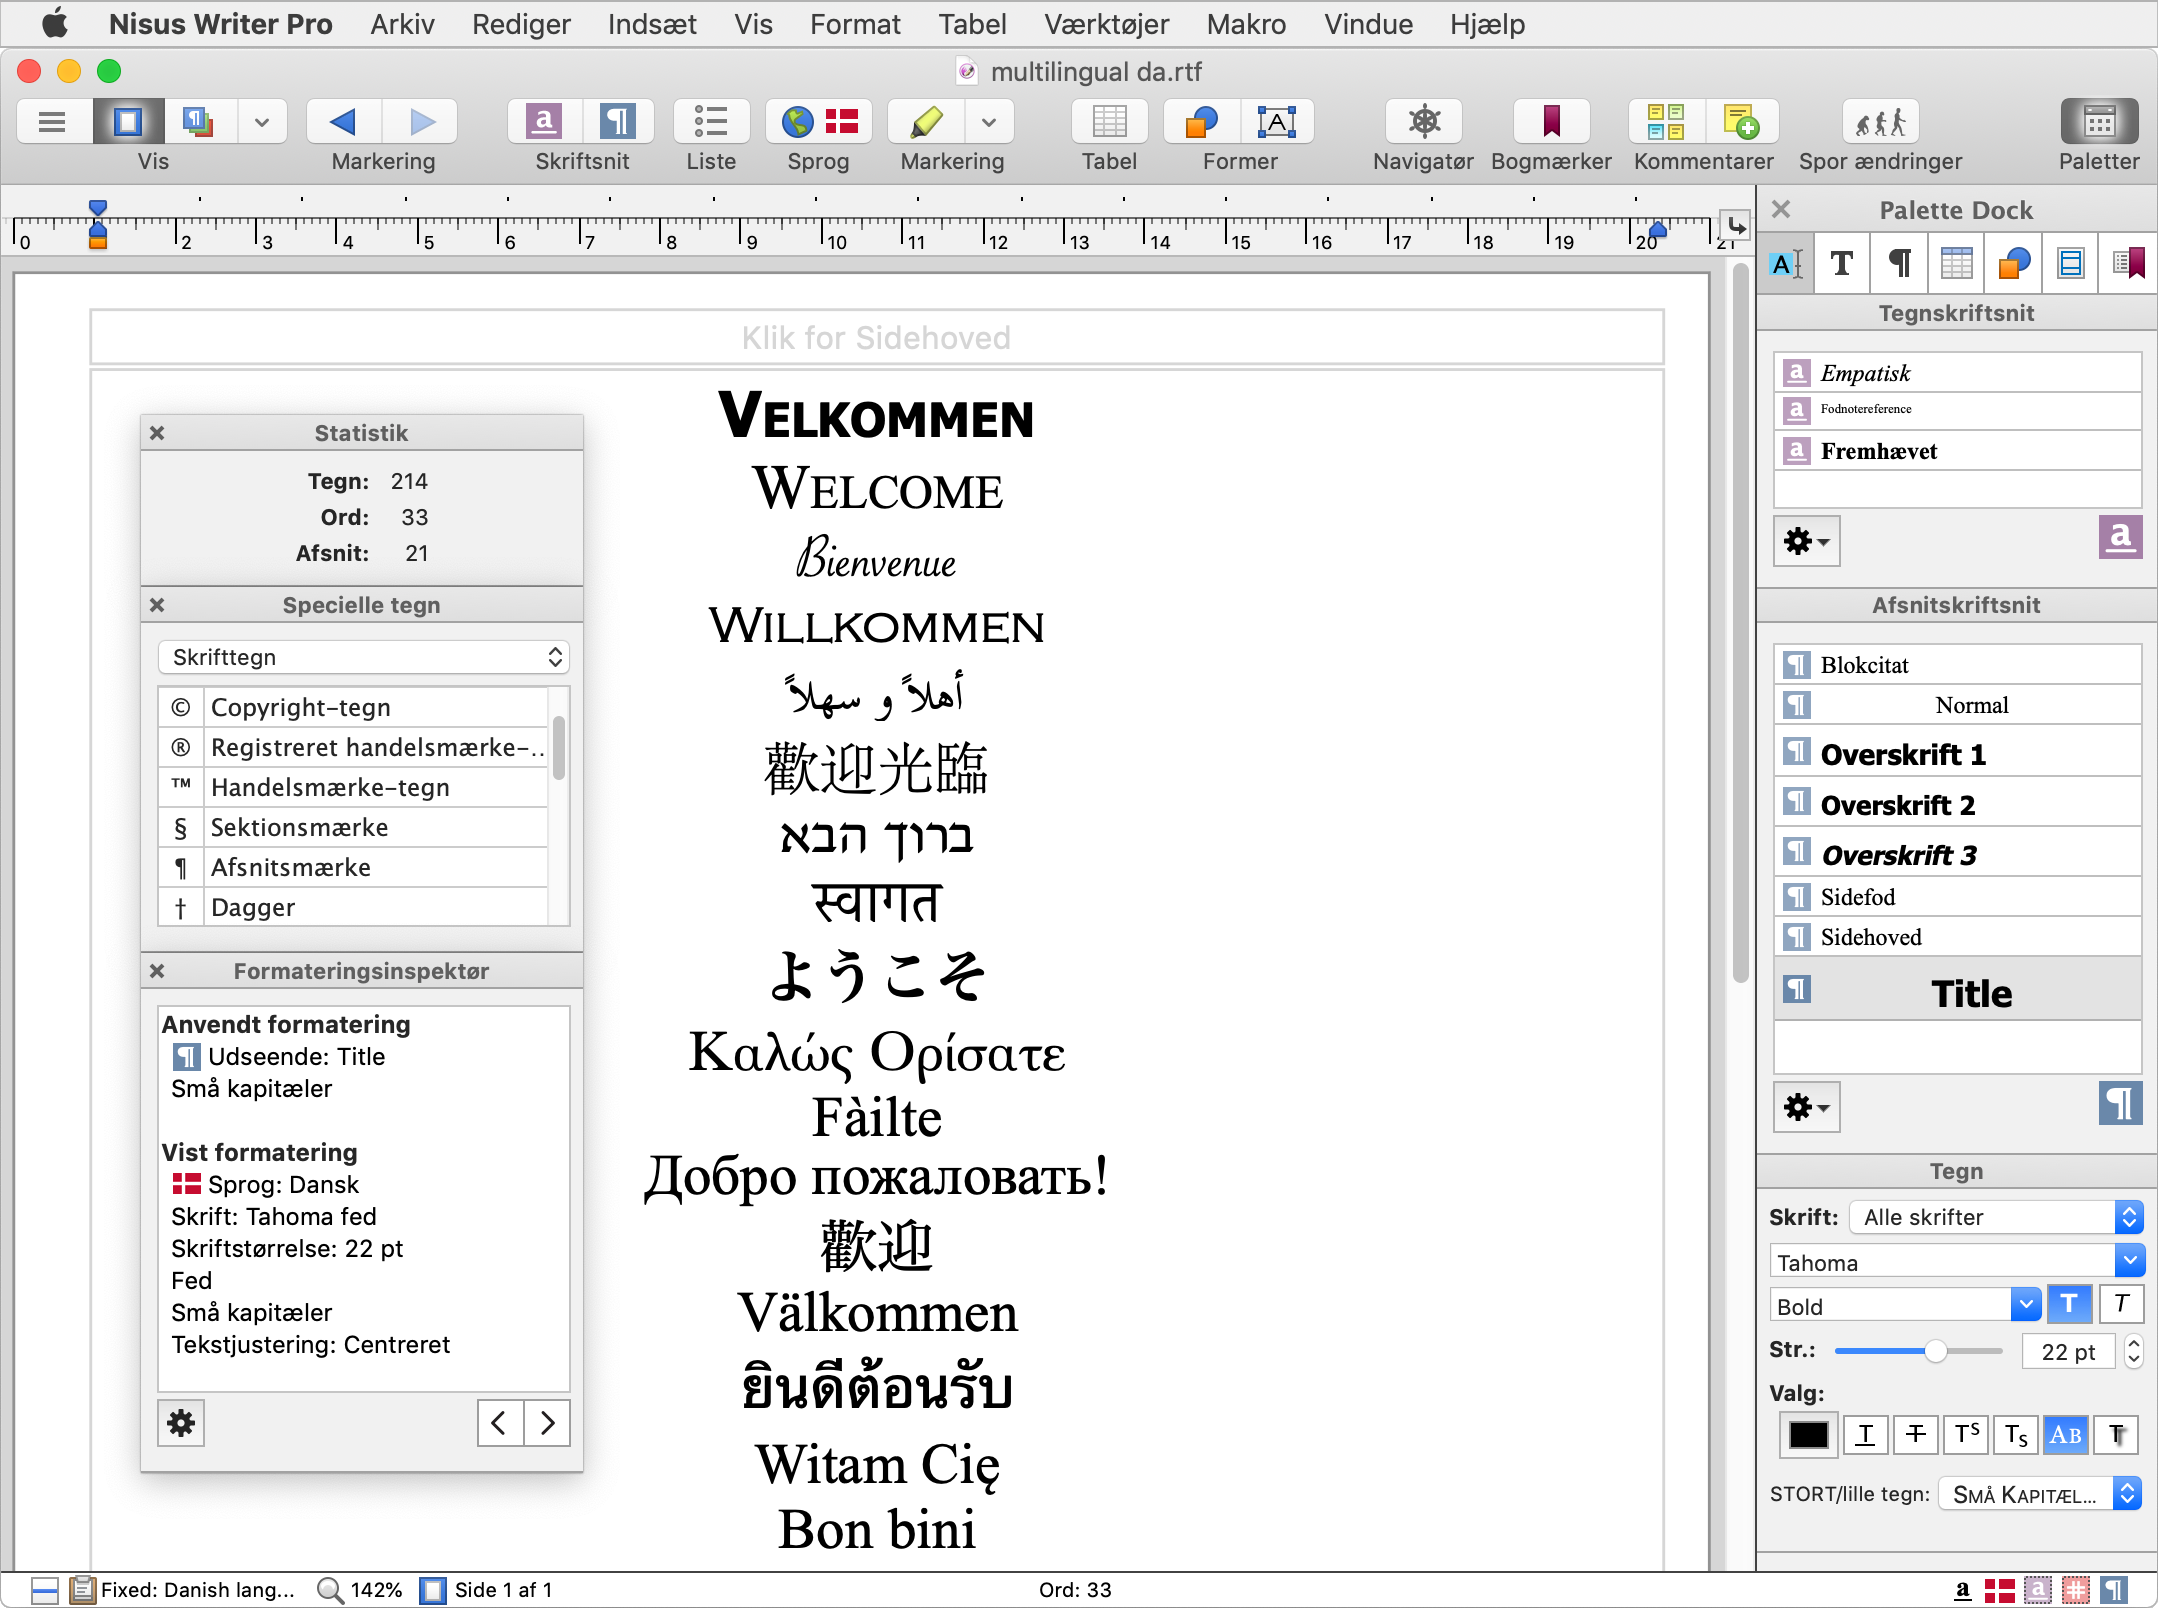Open the Liste toolbar button
This screenshot has width=2158, height=1608.
coord(711,122)
